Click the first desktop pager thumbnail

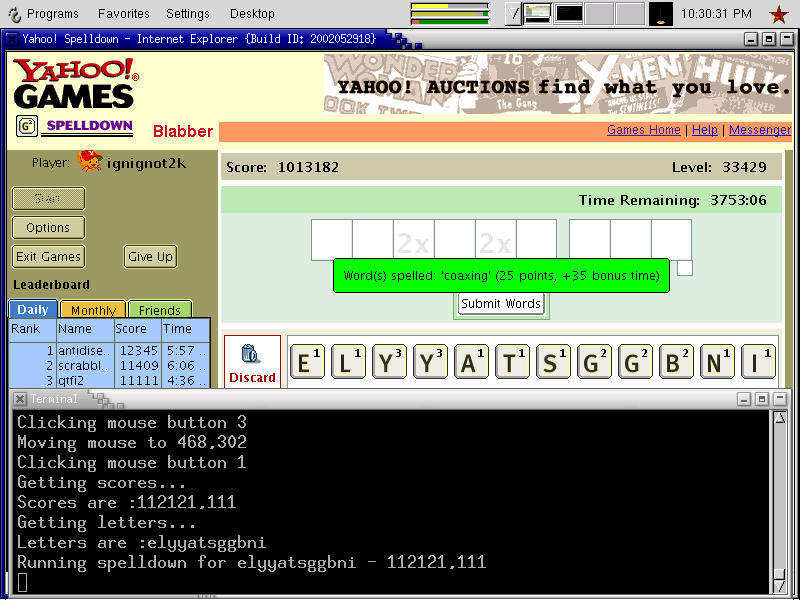538,14
